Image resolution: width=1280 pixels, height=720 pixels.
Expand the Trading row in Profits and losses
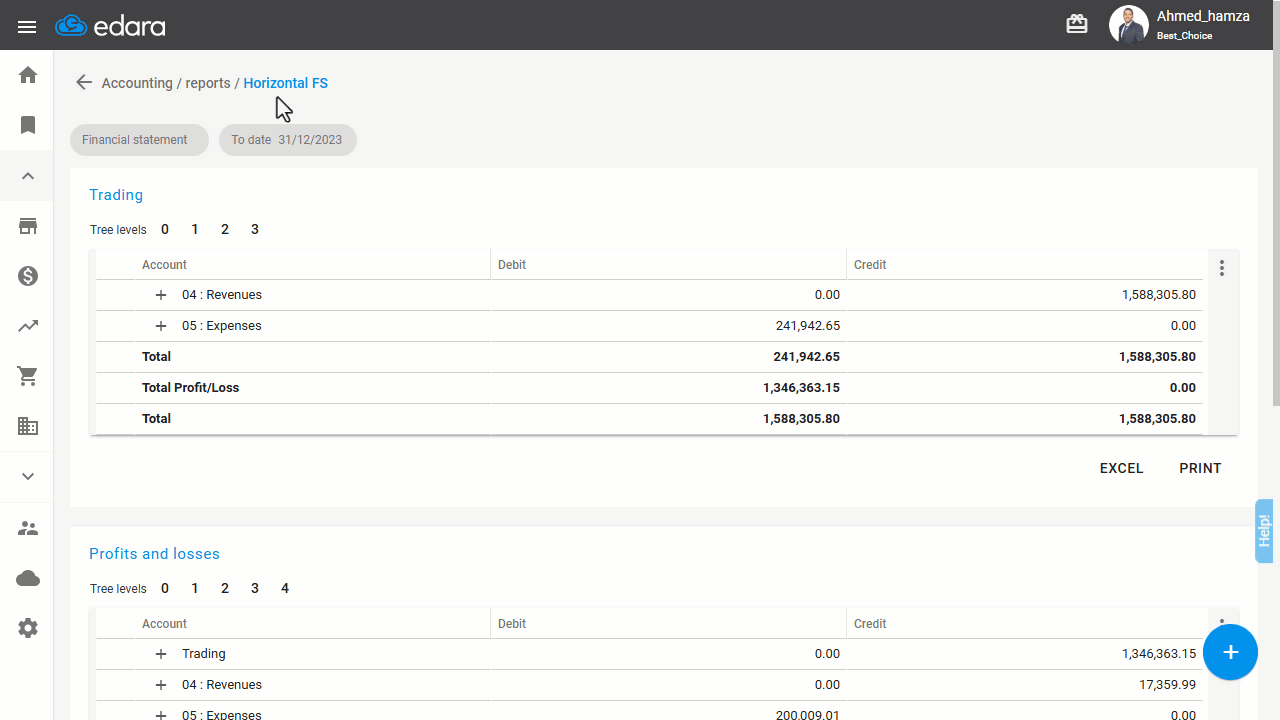160,654
